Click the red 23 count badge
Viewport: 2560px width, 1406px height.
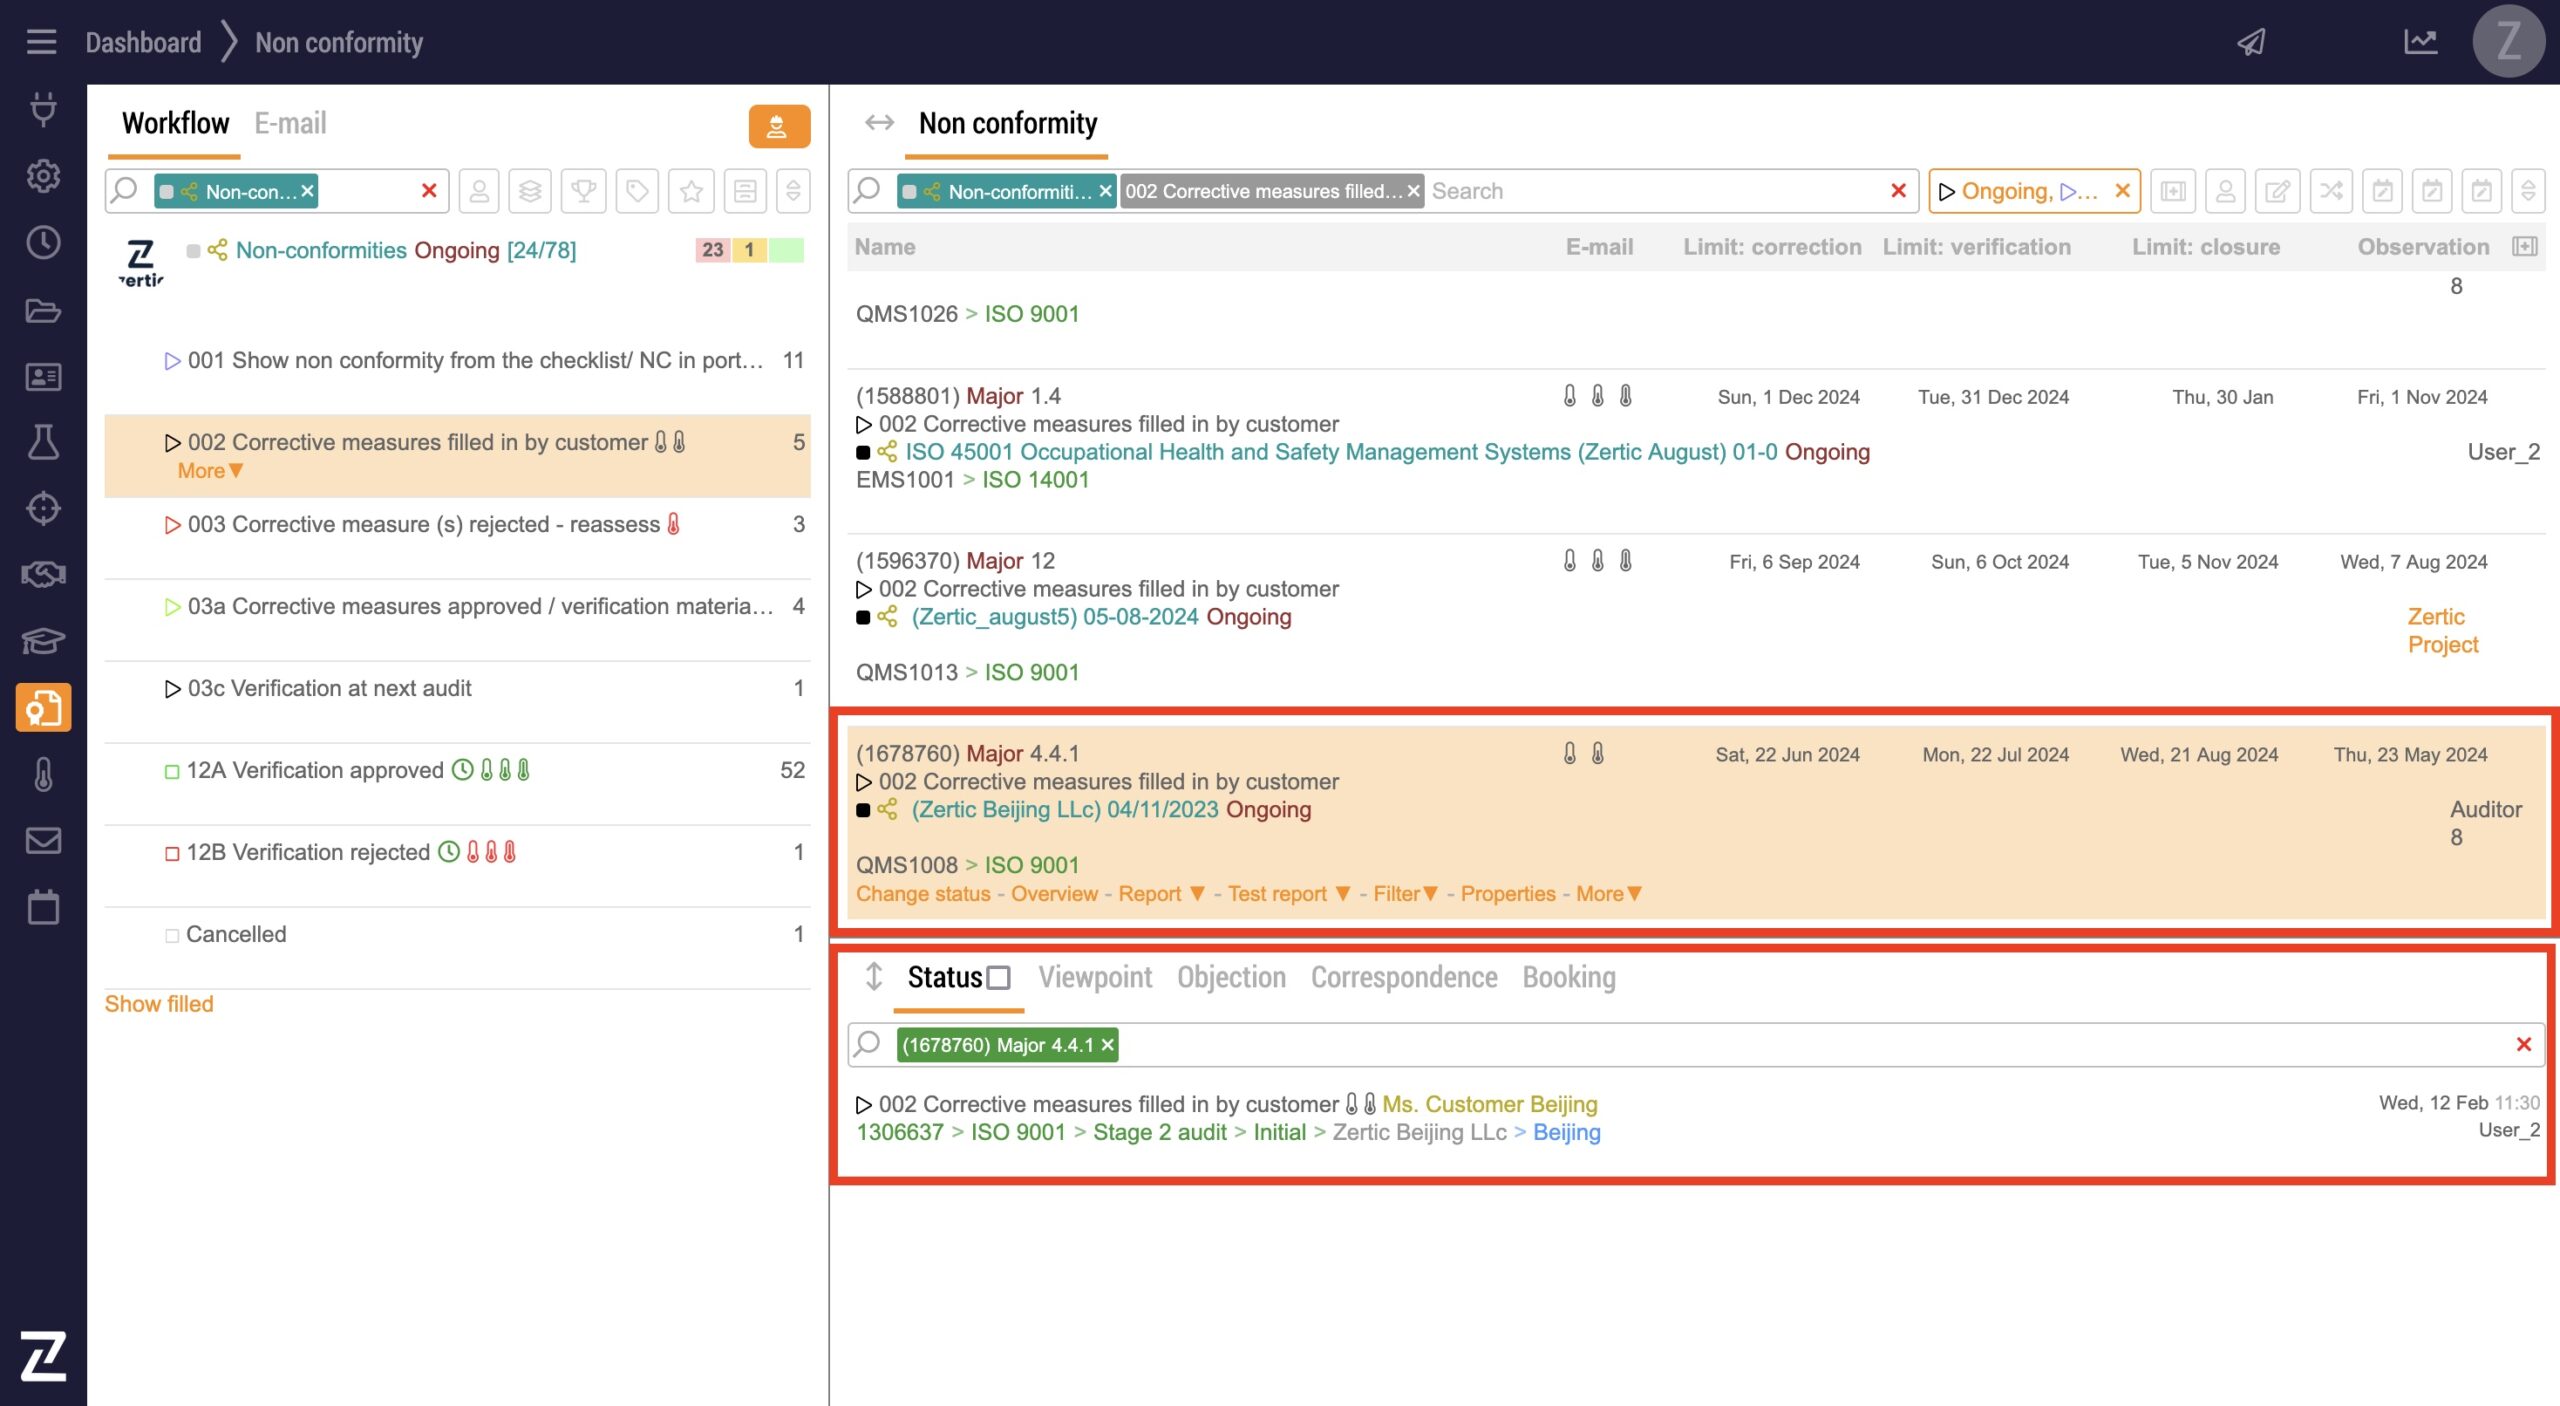[x=712, y=250]
